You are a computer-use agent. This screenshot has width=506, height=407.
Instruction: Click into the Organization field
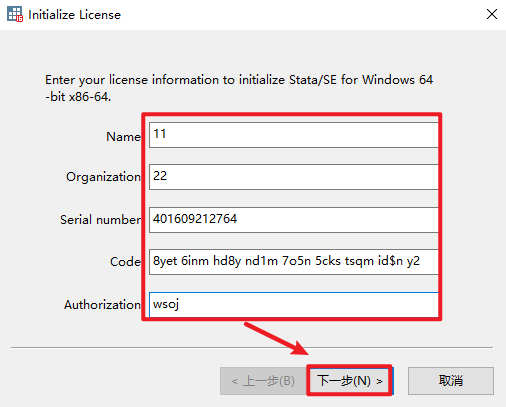pos(294,177)
